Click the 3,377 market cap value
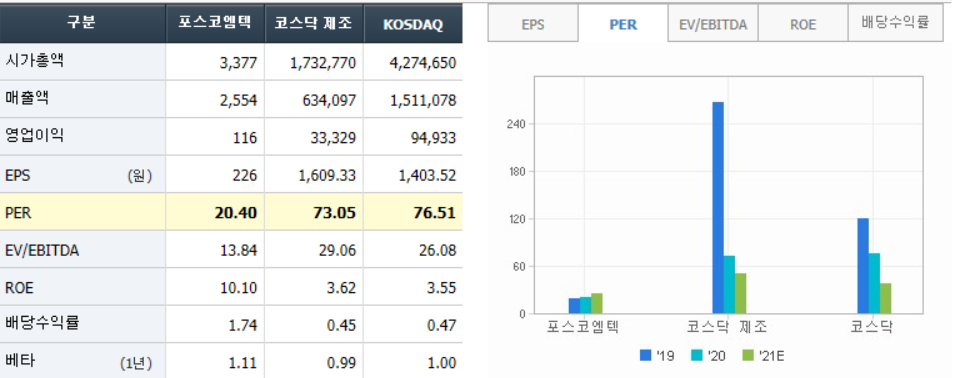This screenshot has width=953, height=378. (x=238, y=62)
